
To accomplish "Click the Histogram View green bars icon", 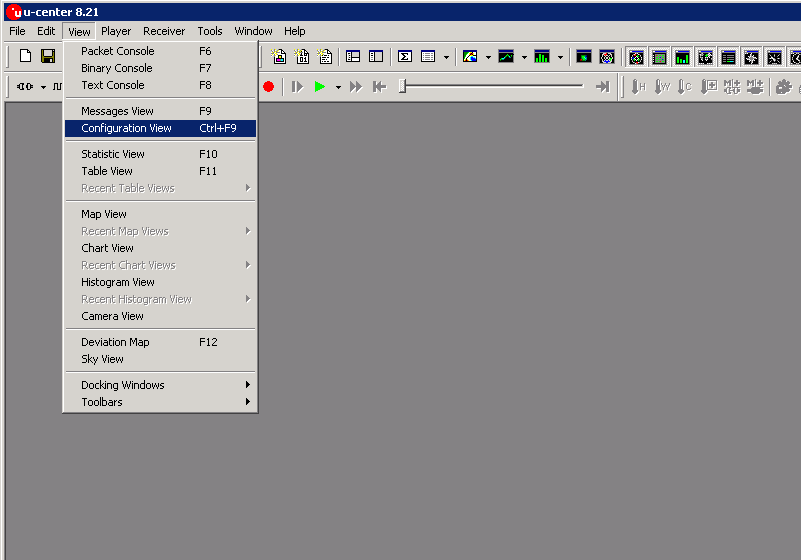I will tap(541, 56).
